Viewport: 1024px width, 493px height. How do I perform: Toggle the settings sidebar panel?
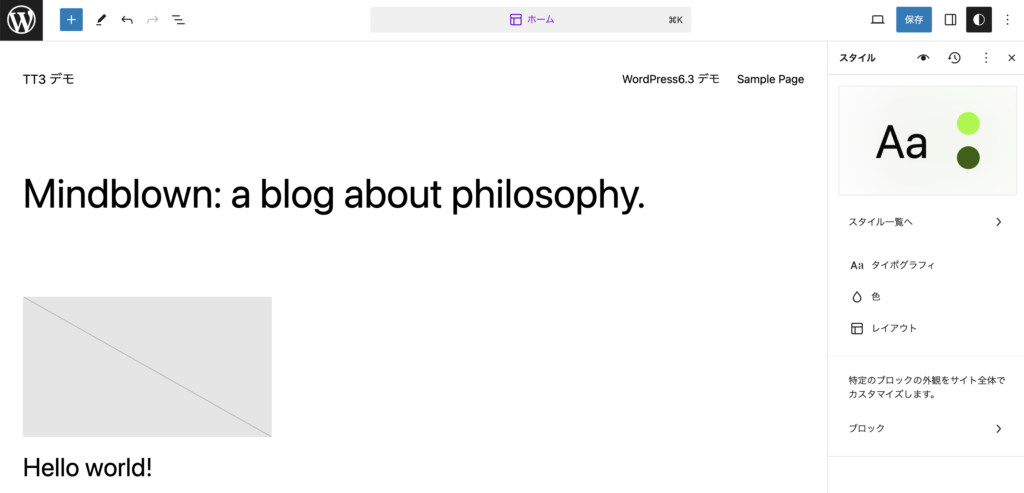tap(950, 20)
